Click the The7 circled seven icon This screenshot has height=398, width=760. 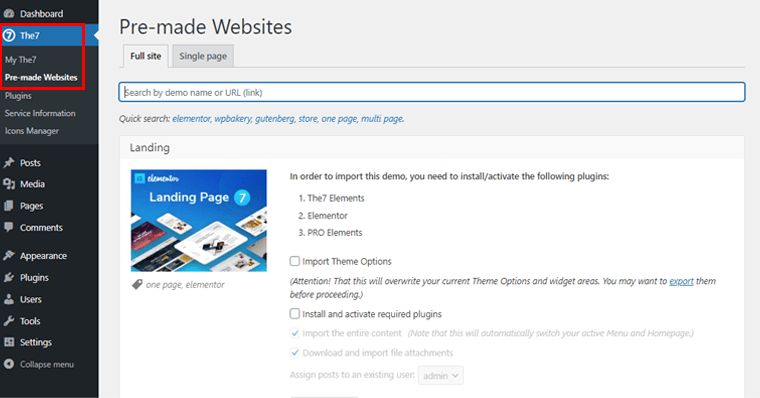[9, 35]
